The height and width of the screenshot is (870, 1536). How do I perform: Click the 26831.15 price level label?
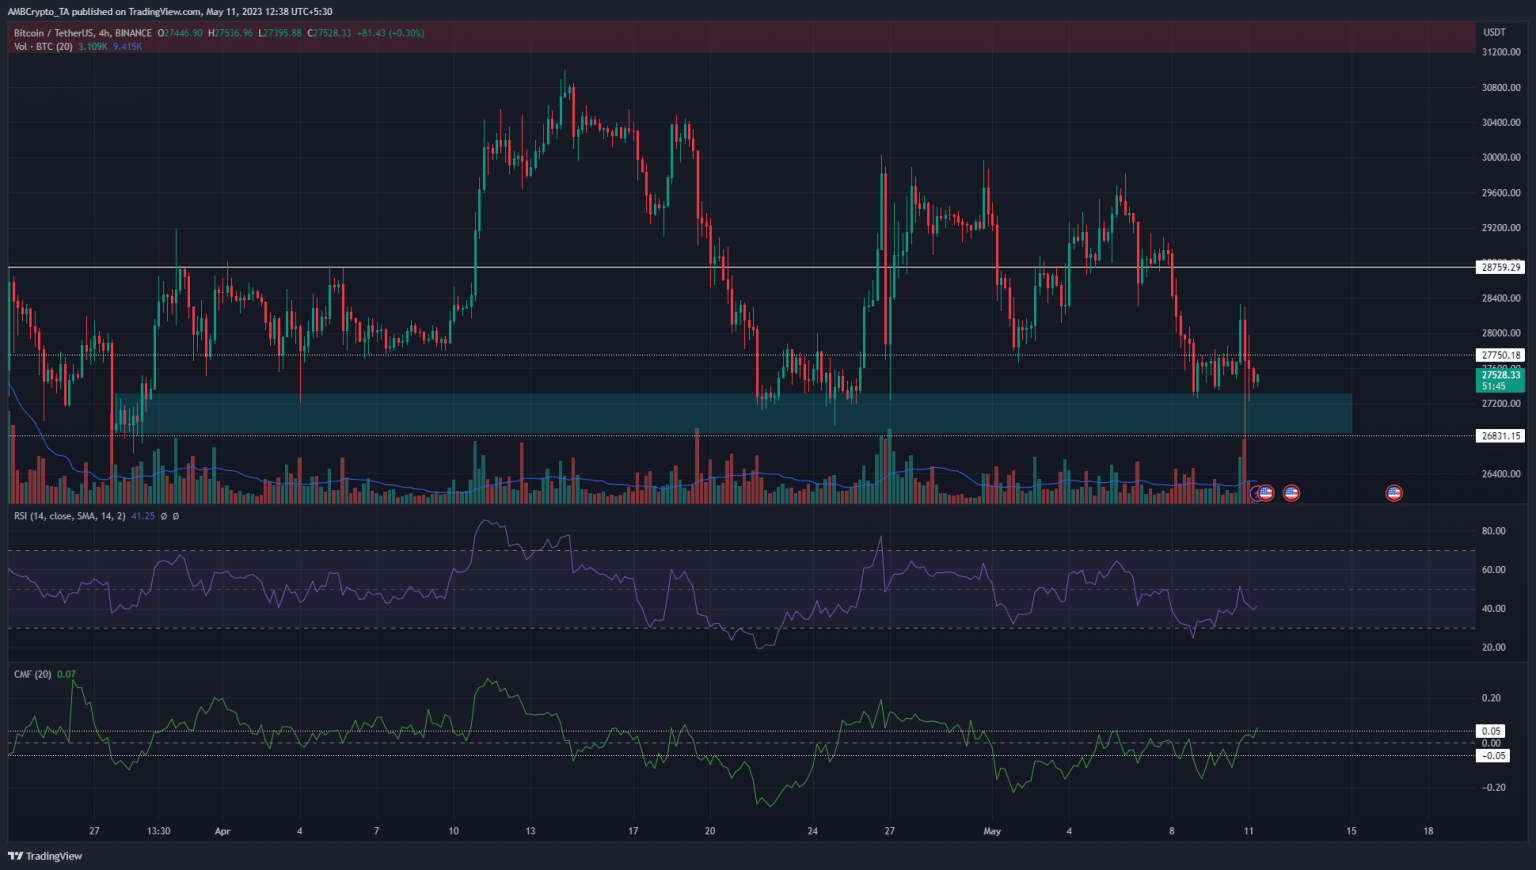pos(1500,436)
